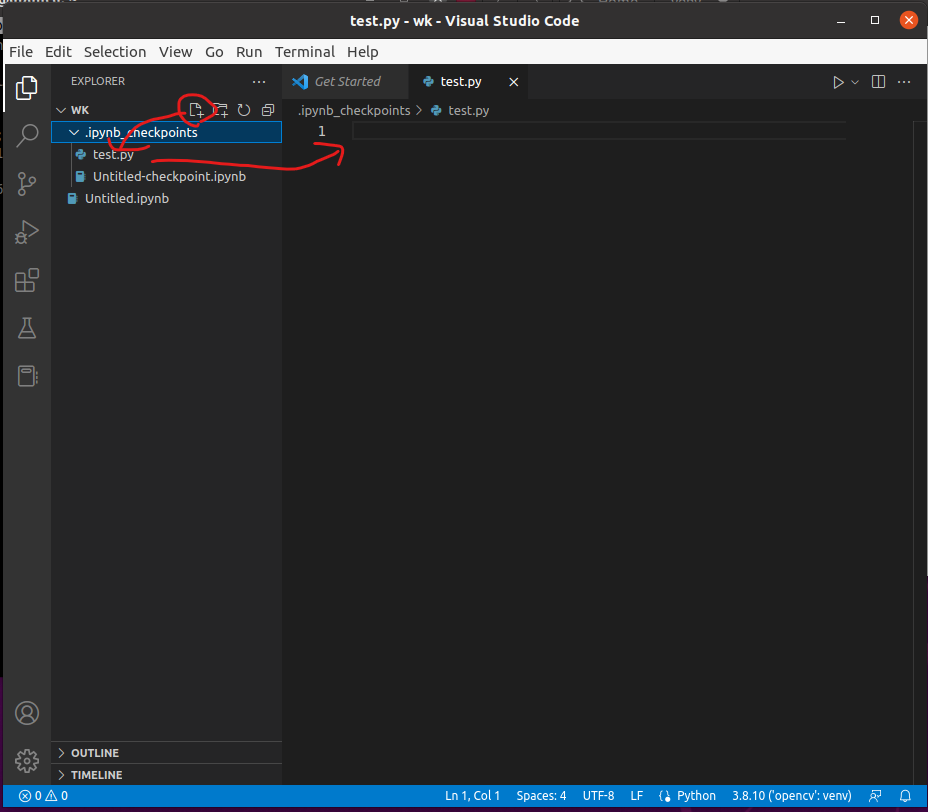Collapse the .ipynb_checkpoints folder
The image size is (928, 812).
click(75, 133)
